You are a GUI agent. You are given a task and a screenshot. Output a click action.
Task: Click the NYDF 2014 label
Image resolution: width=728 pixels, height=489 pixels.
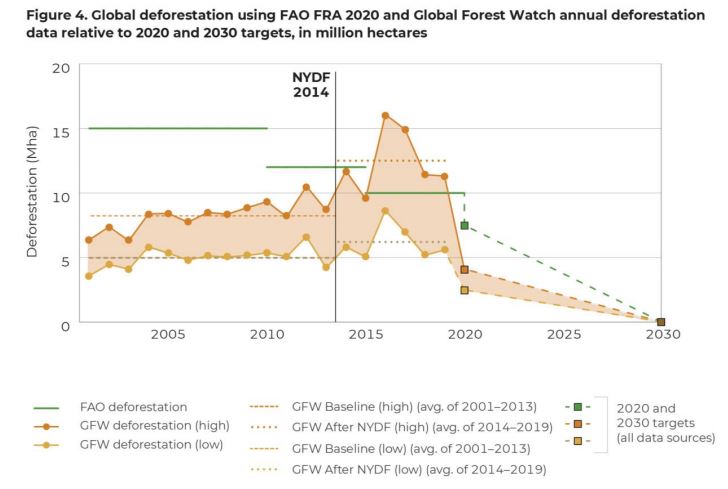[311, 85]
